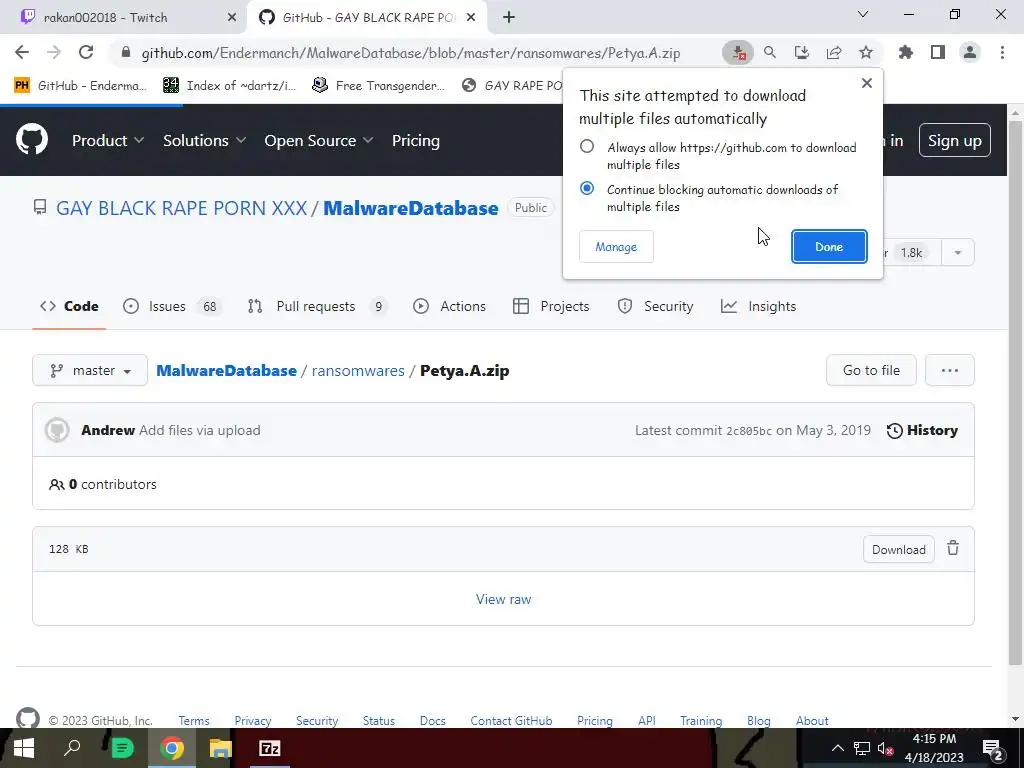Open the notification center icon
The height and width of the screenshot is (768, 1024).
(x=992, y=748)
